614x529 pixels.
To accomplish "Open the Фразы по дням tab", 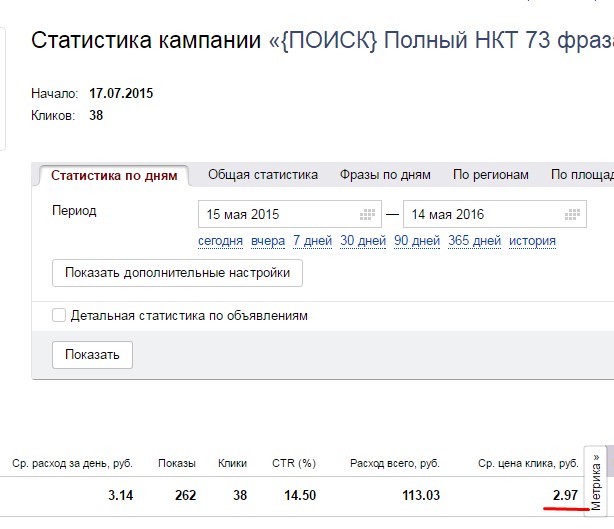I will [385, 174].
